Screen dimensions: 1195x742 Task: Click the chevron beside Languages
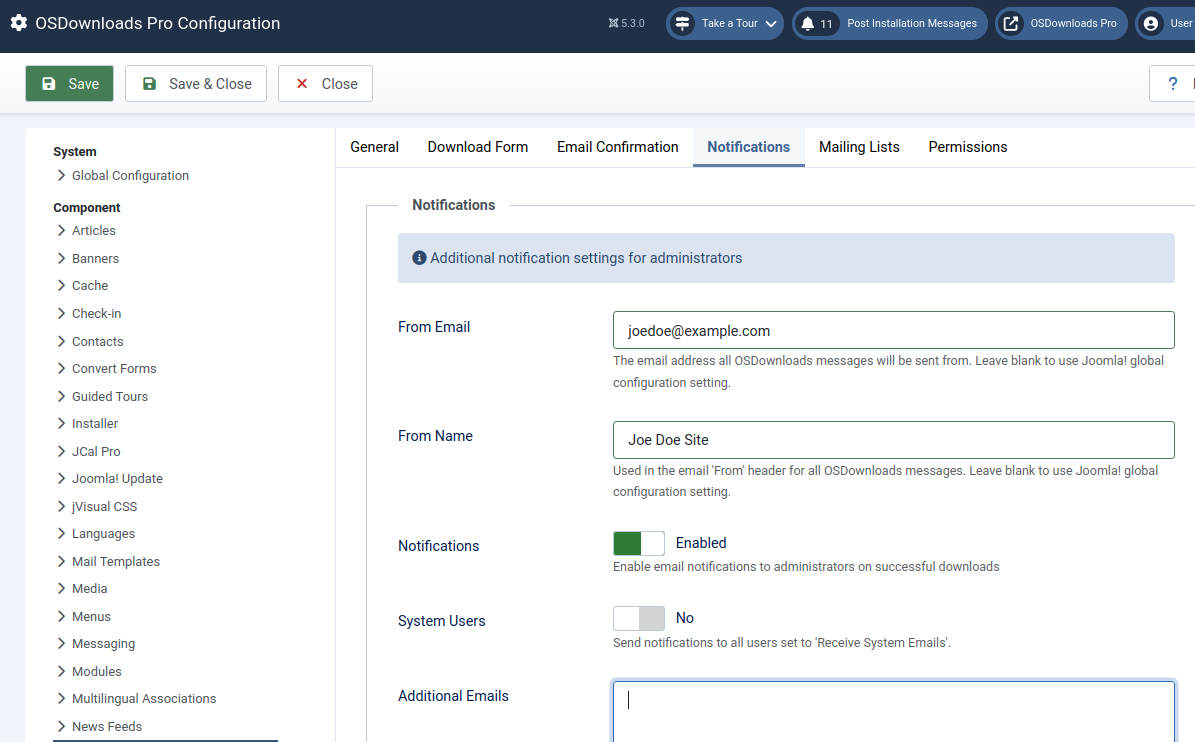click(61, 534)
